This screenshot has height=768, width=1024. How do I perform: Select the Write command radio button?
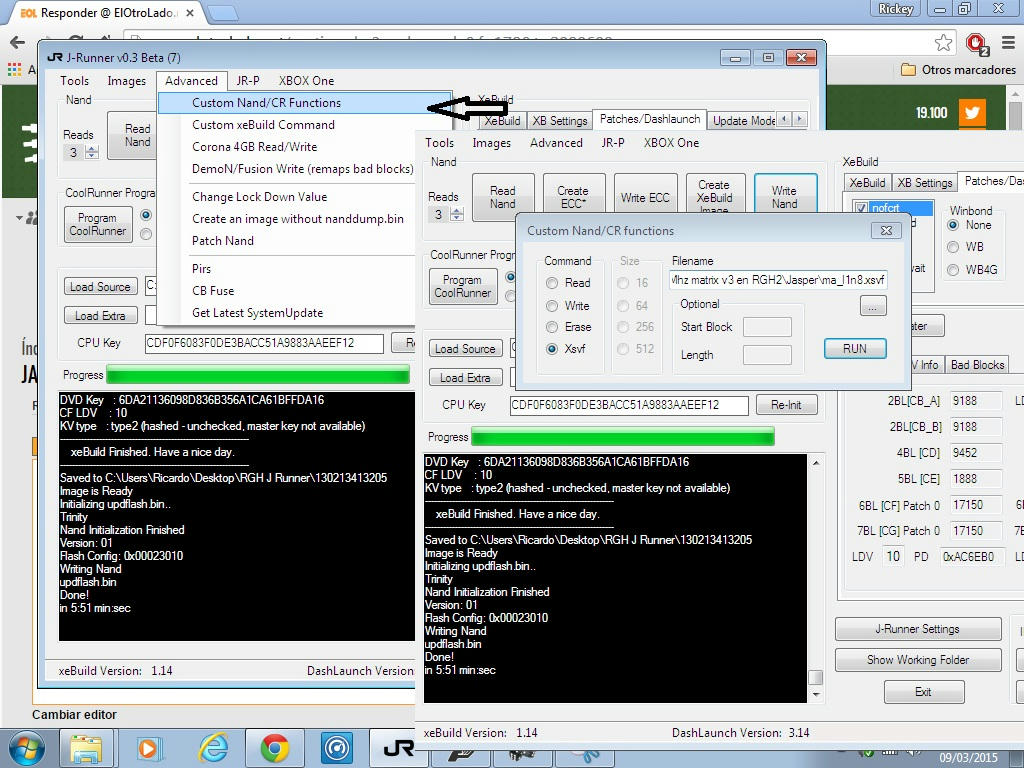pyautogui.click(x=552, y=306)
